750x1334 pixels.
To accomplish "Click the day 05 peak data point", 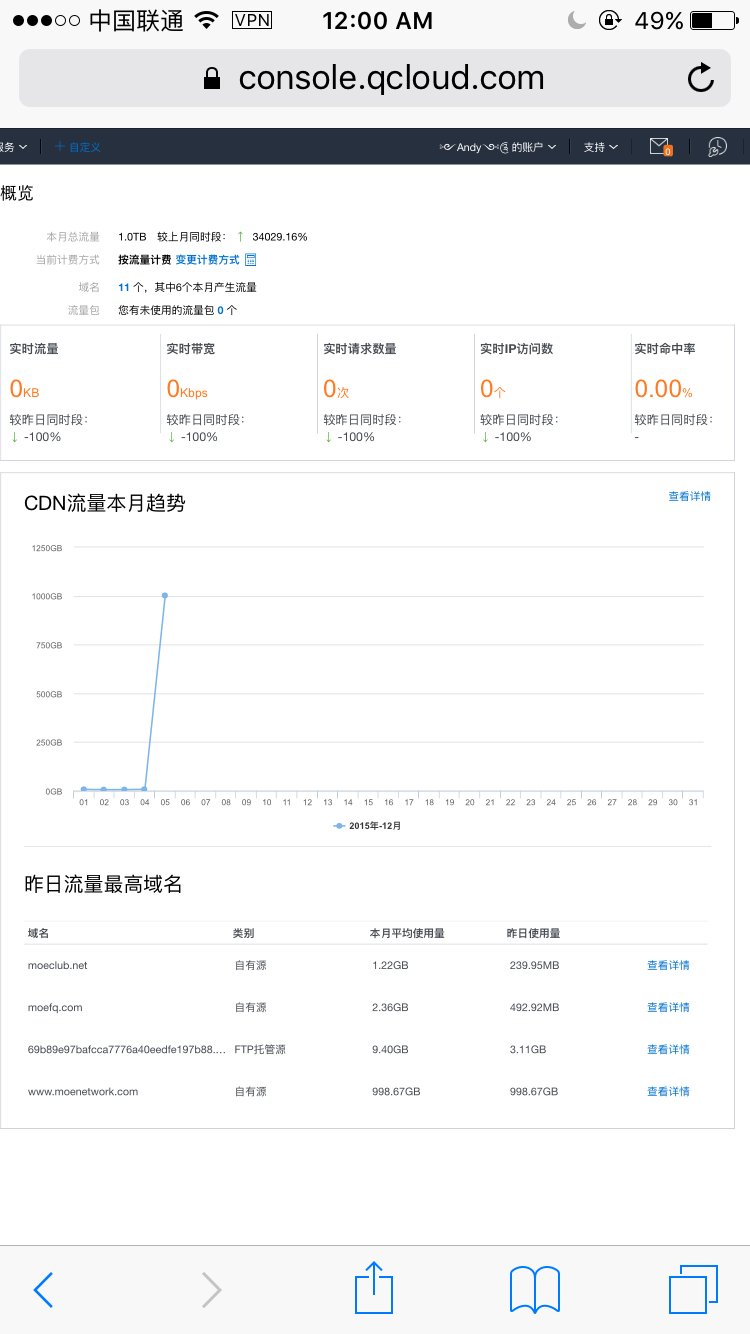I will pyautogui.click(x=165, y=595).
